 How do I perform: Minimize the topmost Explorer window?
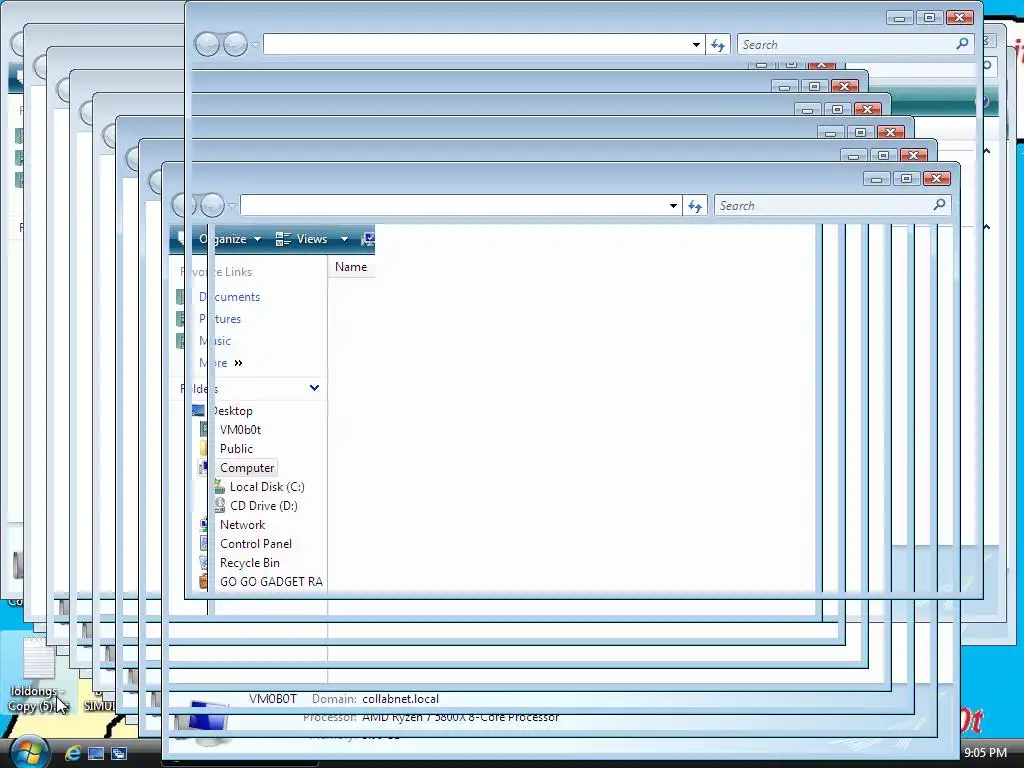click(900, 17)
